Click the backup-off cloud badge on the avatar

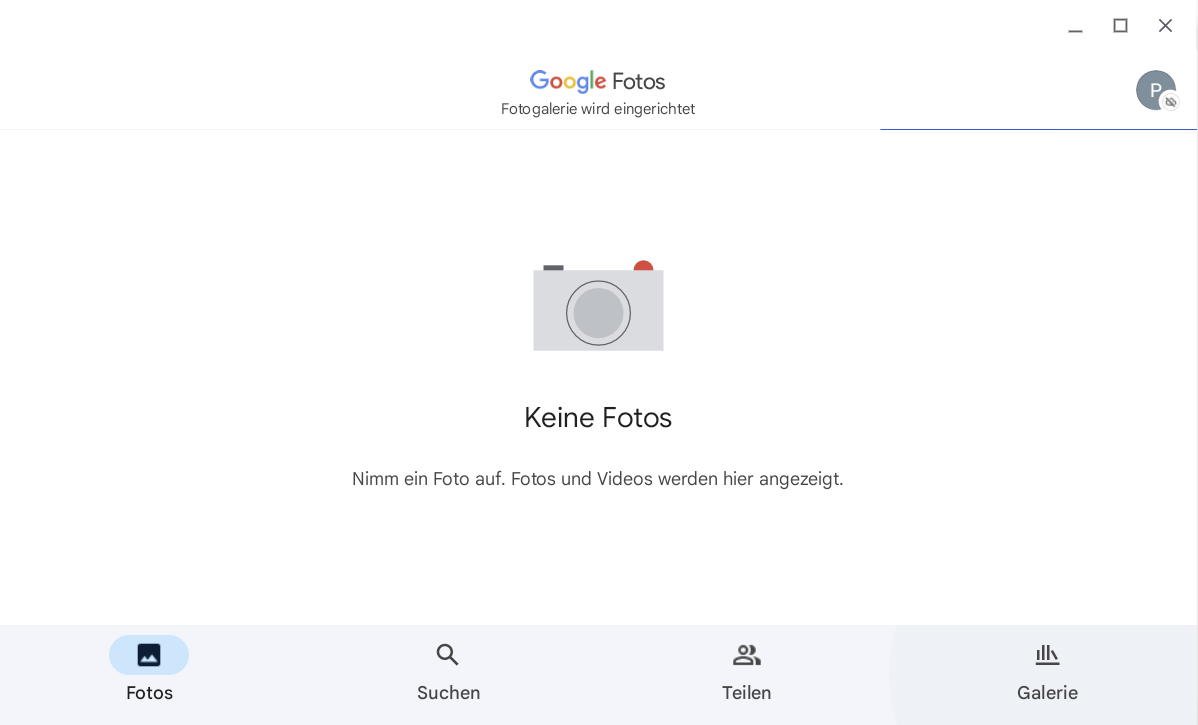pos(1171,102)
